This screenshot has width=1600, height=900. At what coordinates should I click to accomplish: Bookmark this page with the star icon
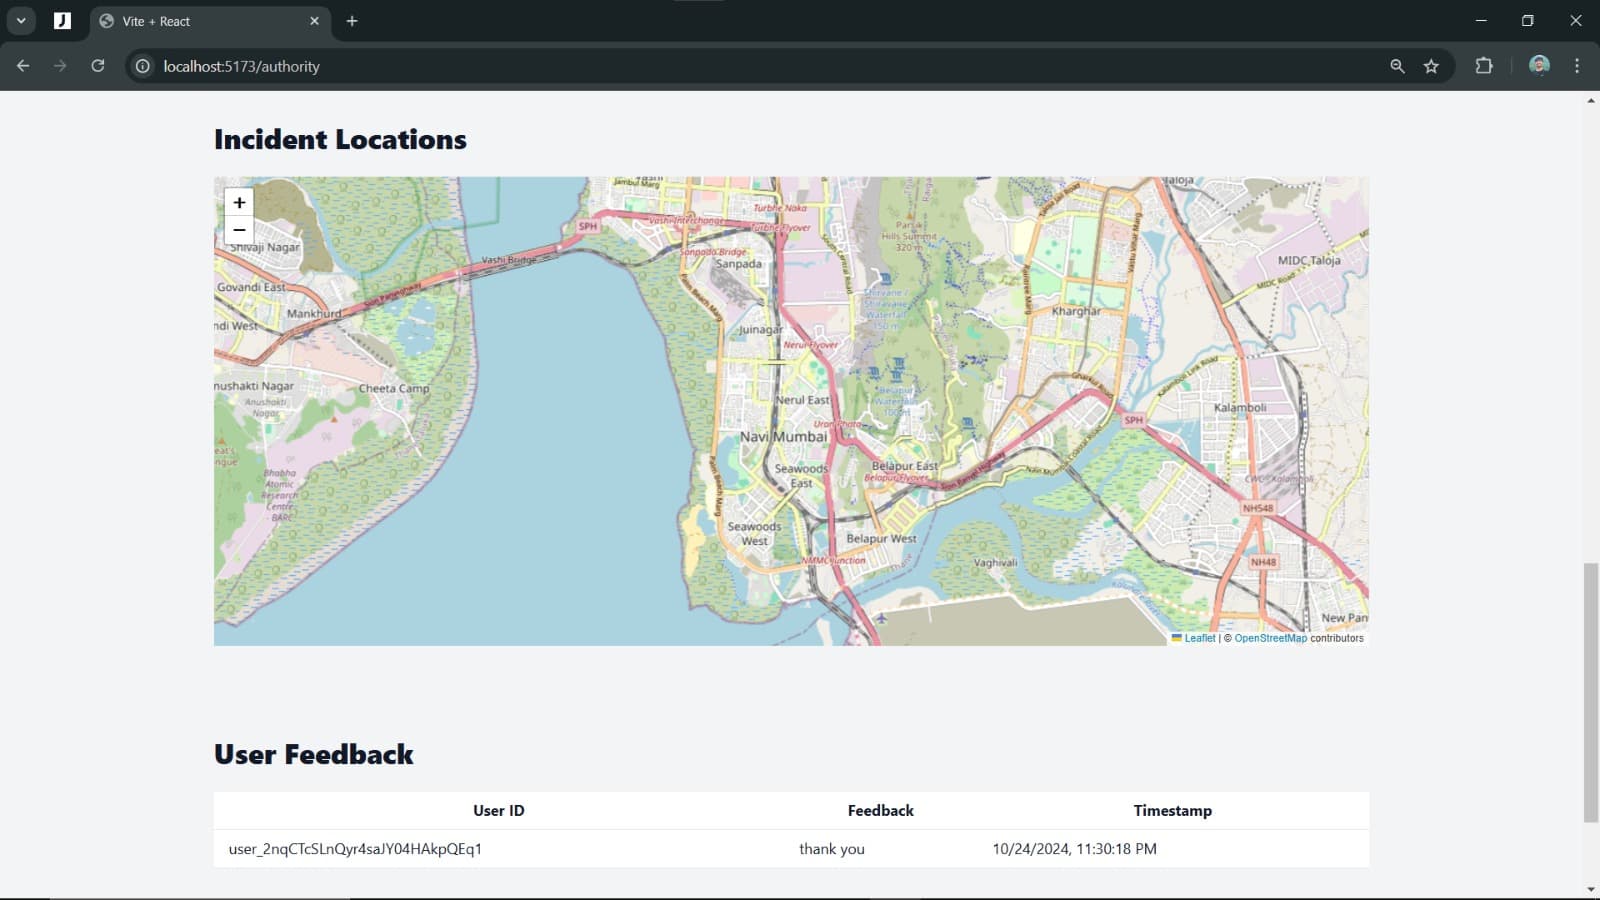[1431, 66]
